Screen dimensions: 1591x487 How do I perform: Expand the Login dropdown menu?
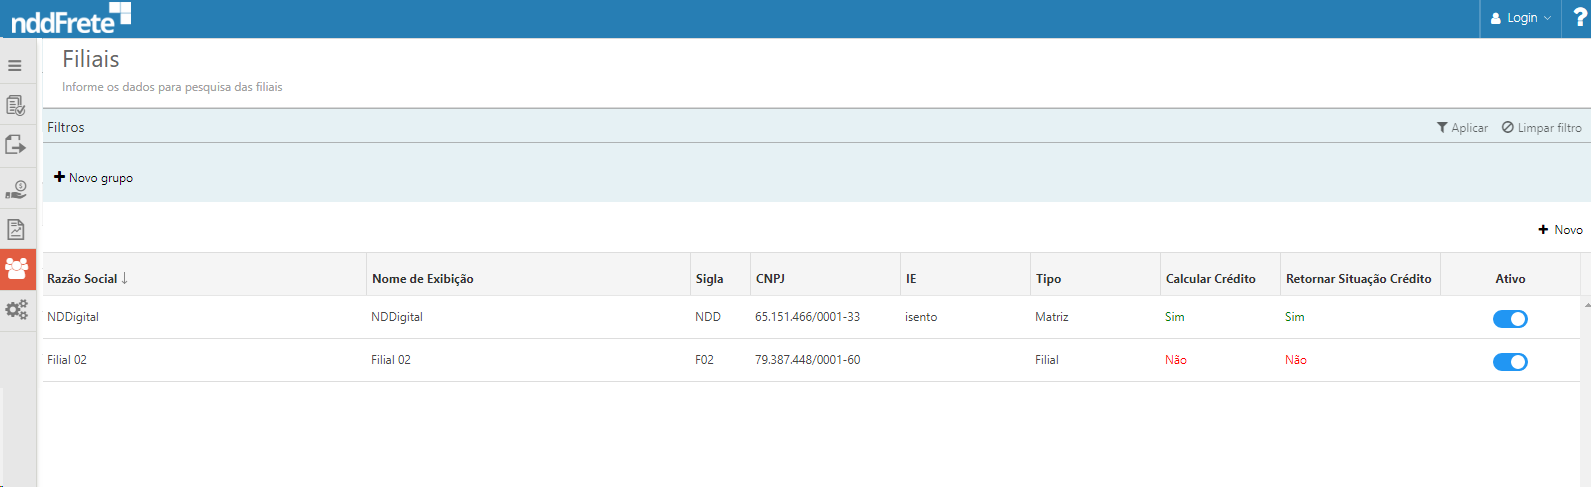1520,18
